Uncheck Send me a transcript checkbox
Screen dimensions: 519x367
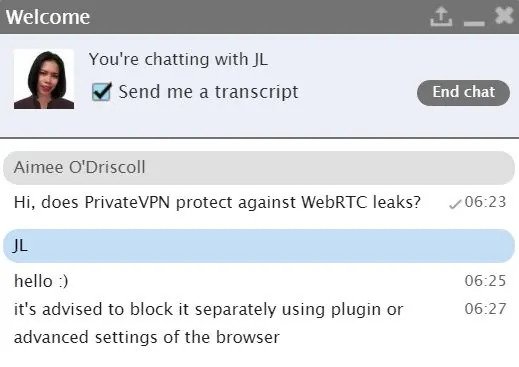(102, 91)
